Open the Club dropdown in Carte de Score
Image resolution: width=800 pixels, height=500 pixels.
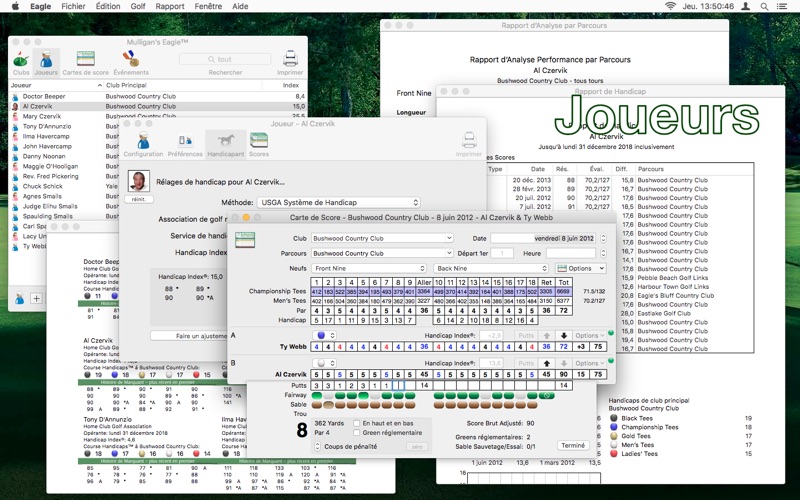pyautogui.click(x=382, y=238)
